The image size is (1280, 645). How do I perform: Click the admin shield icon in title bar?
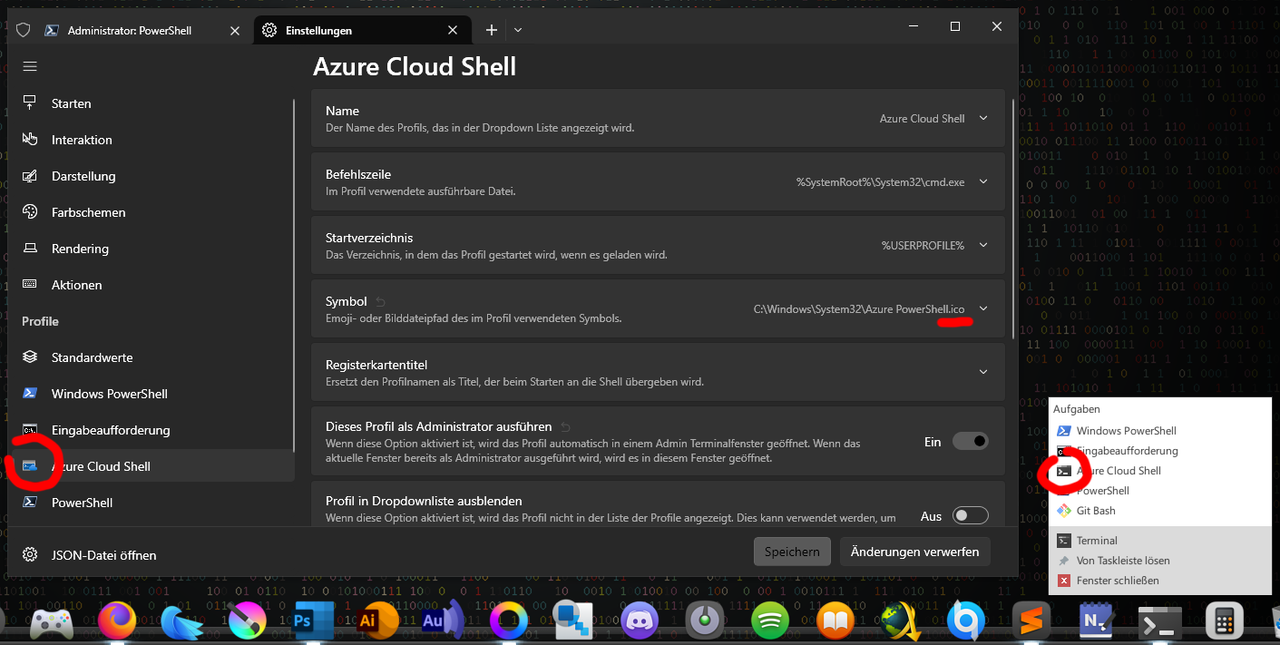[x=23, y=30]
